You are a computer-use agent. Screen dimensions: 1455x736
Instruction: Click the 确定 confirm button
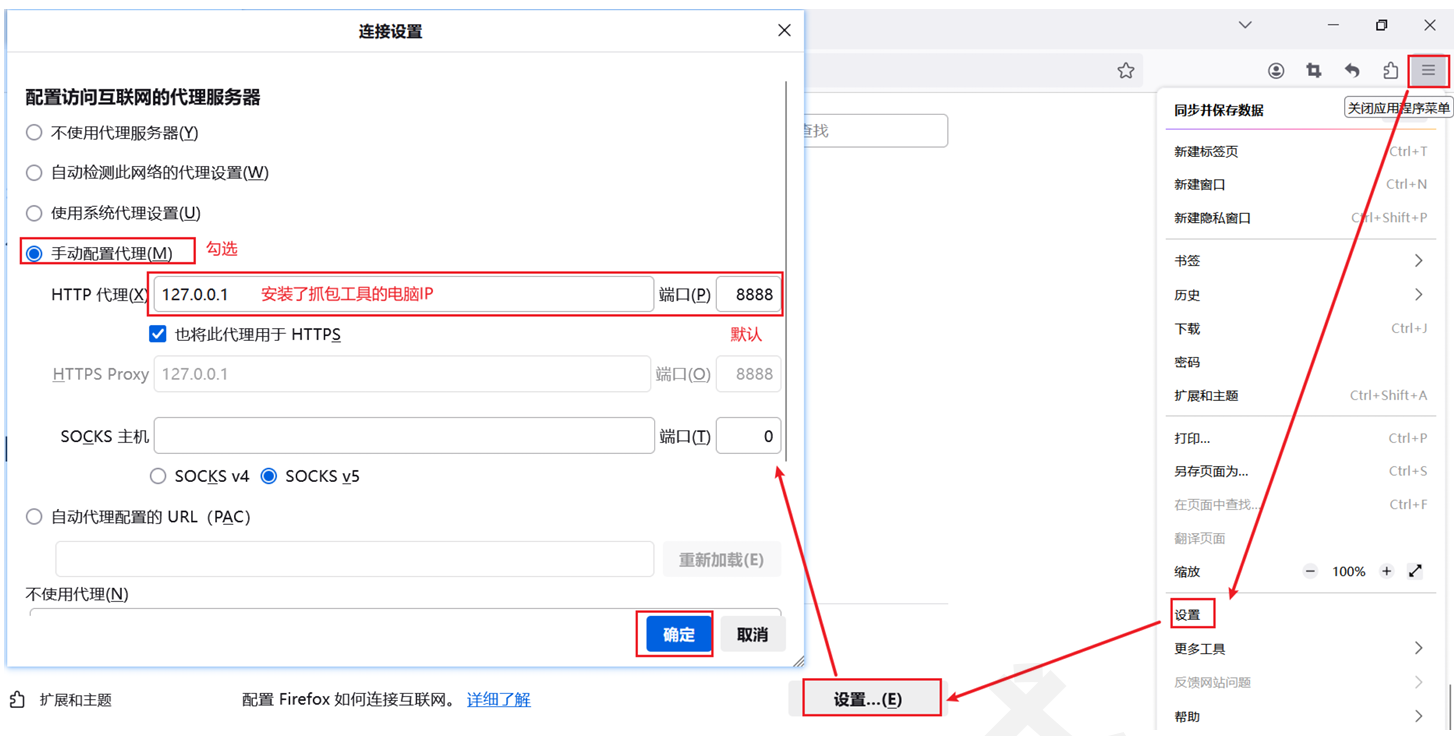678,635
